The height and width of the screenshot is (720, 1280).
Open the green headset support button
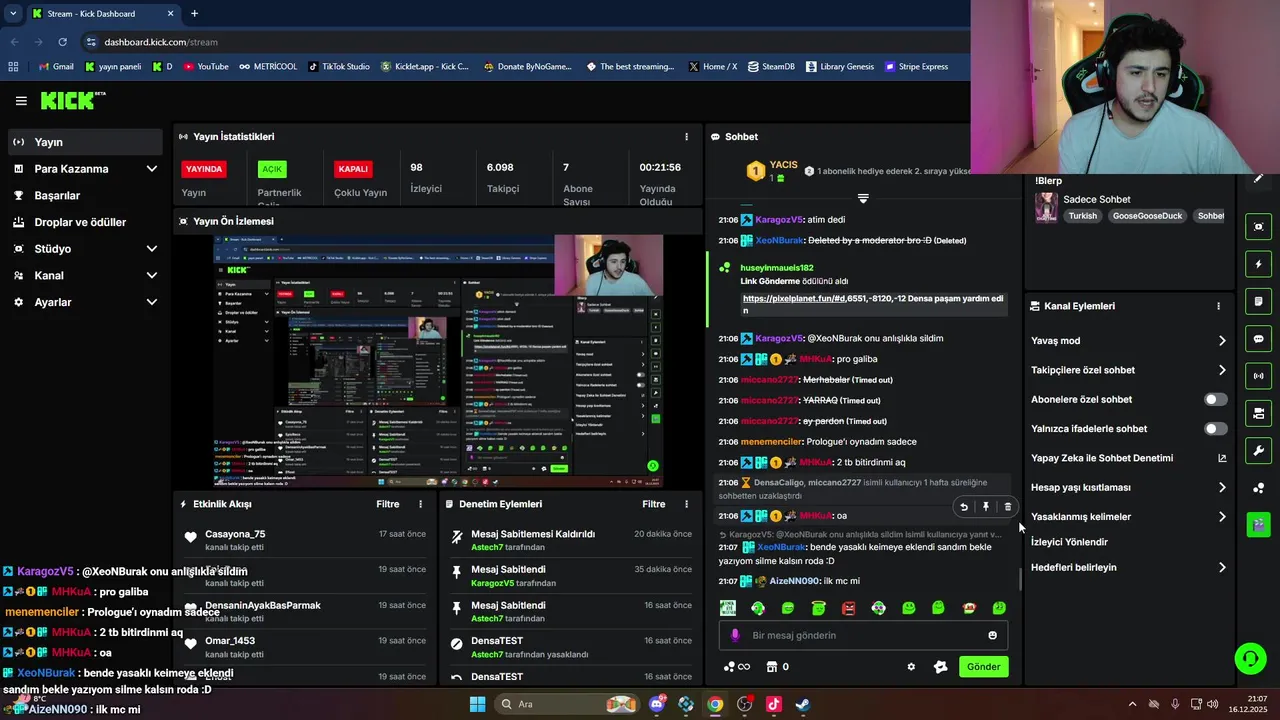(1250, 658)
